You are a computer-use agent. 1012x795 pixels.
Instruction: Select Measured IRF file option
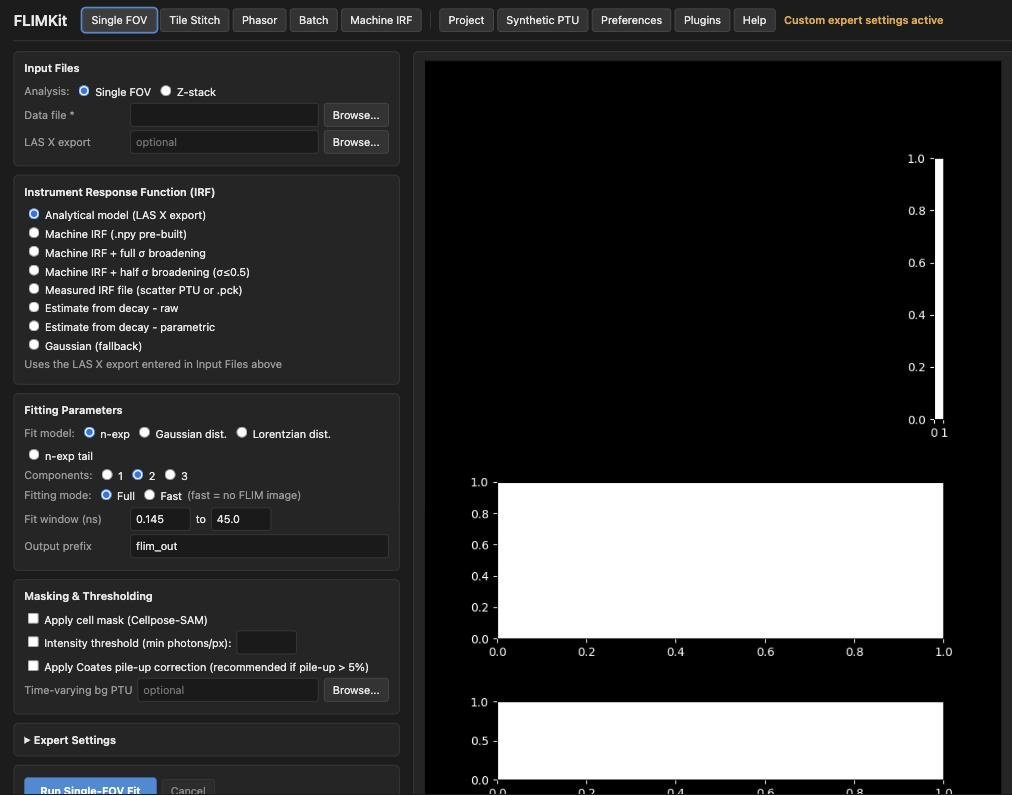(34, 289)
